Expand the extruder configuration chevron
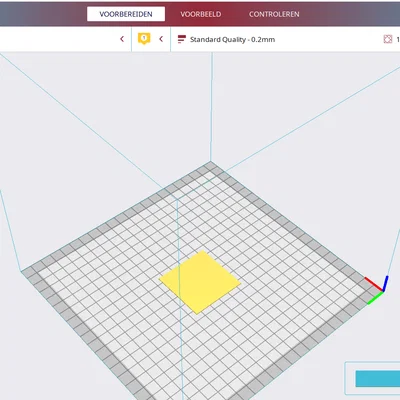This screenshot has height=400, width=400. tap(161, 39)
